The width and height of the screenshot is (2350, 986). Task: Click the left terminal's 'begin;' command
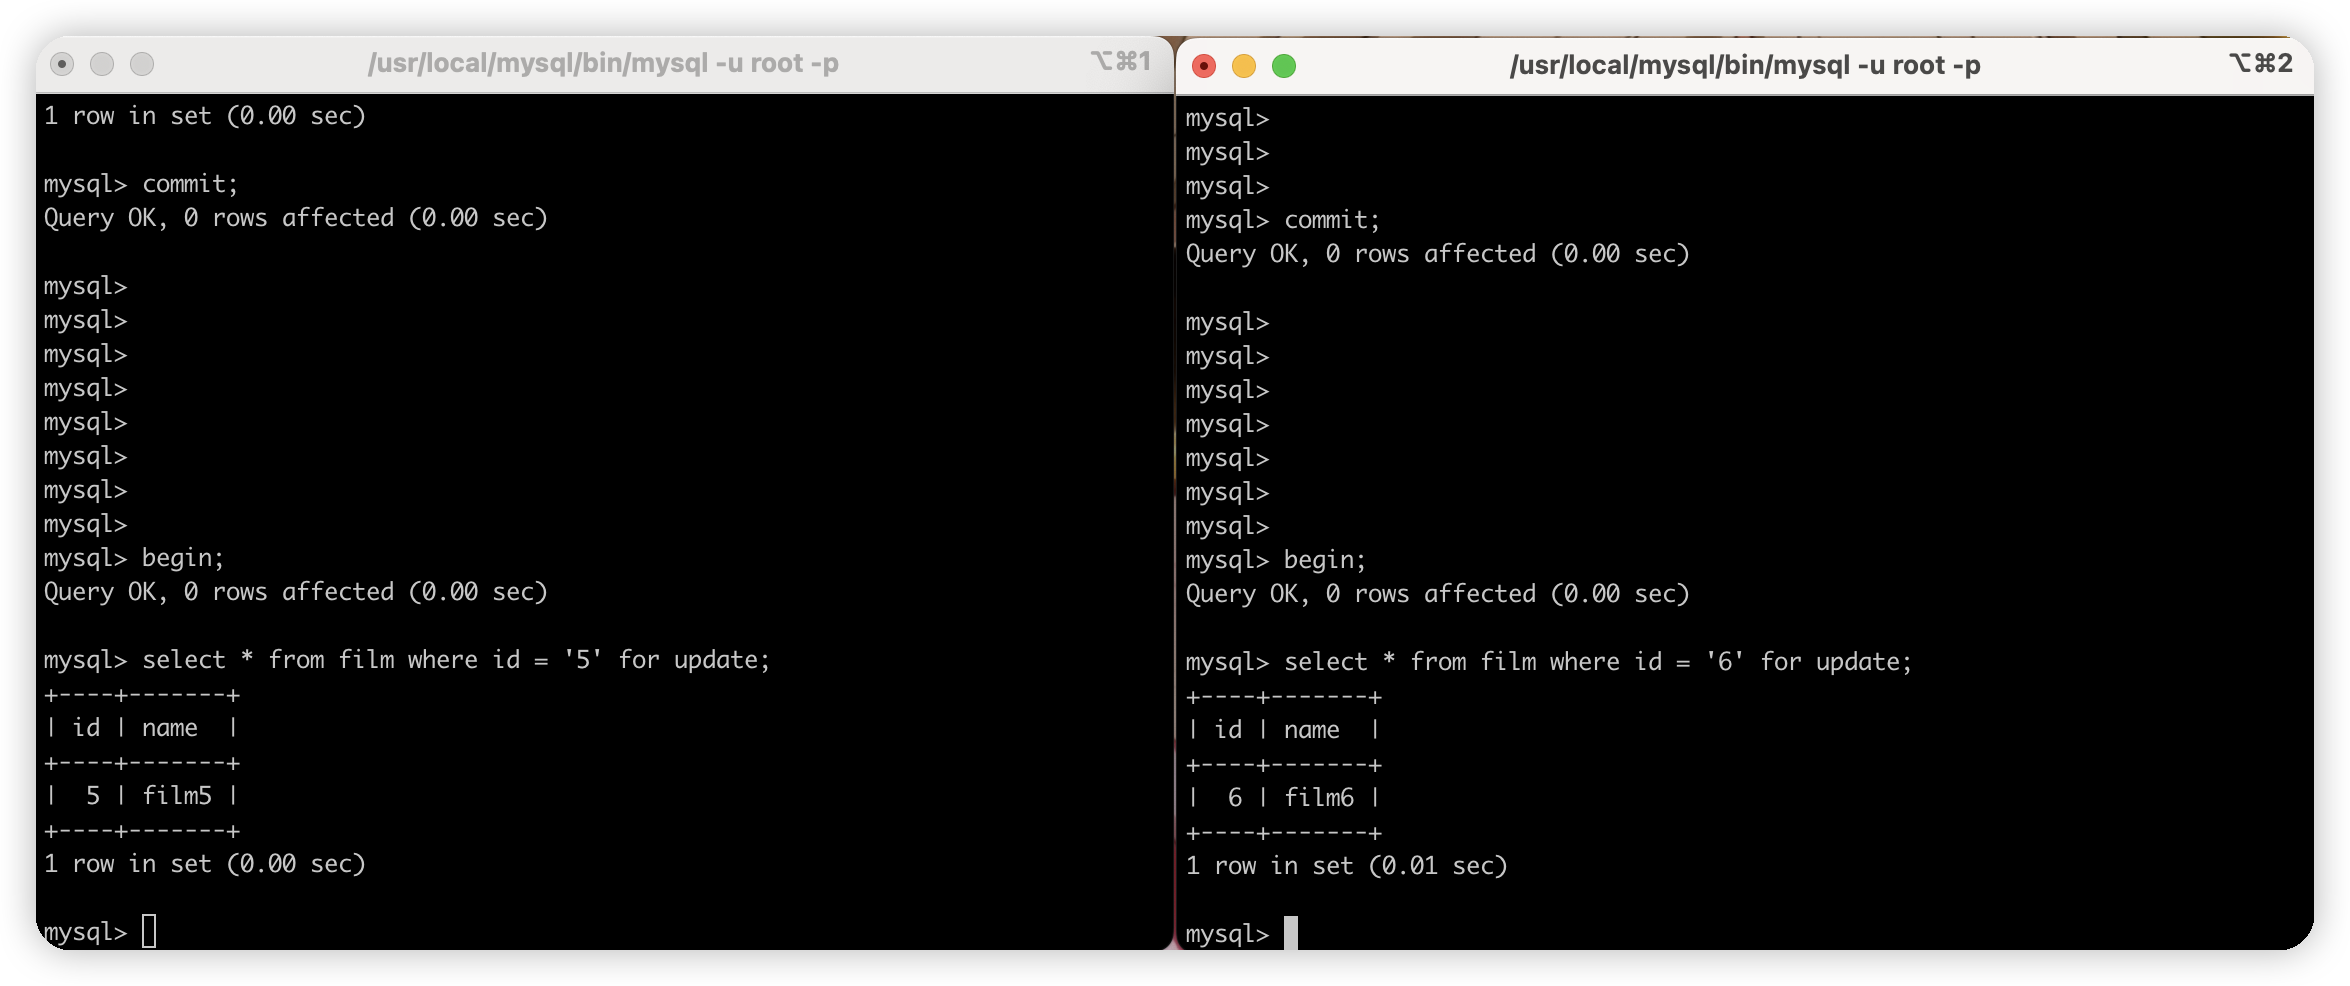point(134,558)
